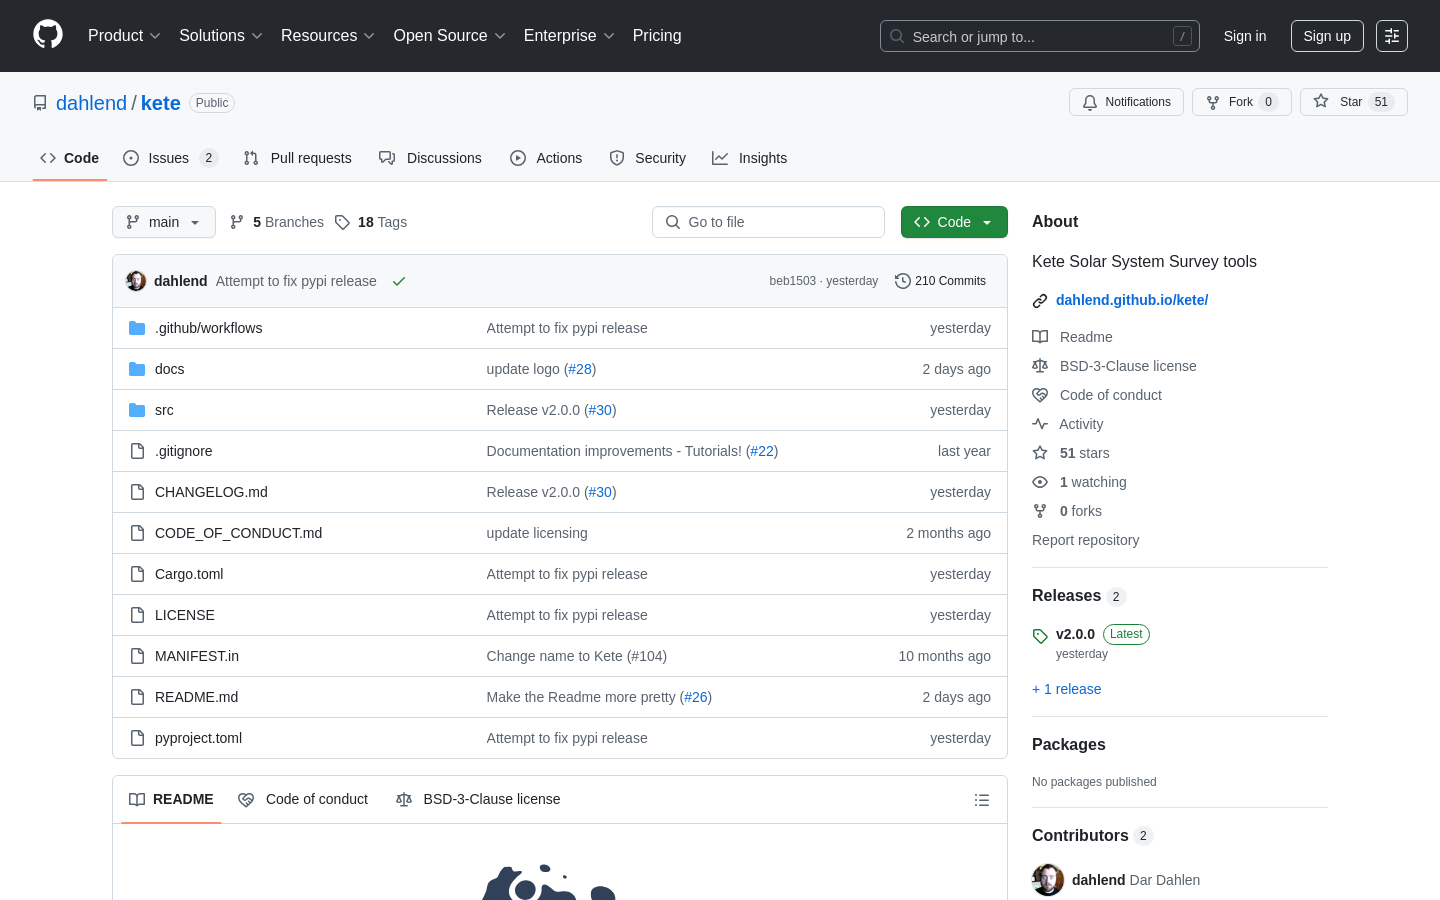Click the v2.0.0 release tag icon
The width and height of the screenshot is (1440, 900).
pyautogui.click(x=1040, y=636)
